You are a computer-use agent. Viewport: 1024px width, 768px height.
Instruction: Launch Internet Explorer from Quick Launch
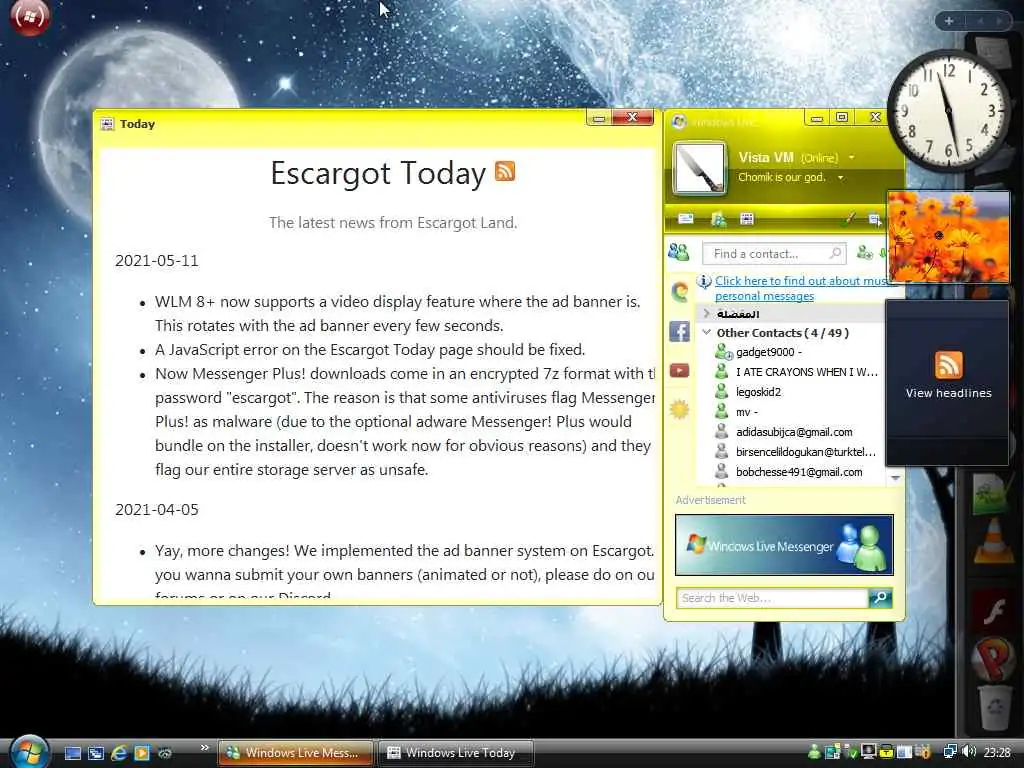[x=119, y=753]
